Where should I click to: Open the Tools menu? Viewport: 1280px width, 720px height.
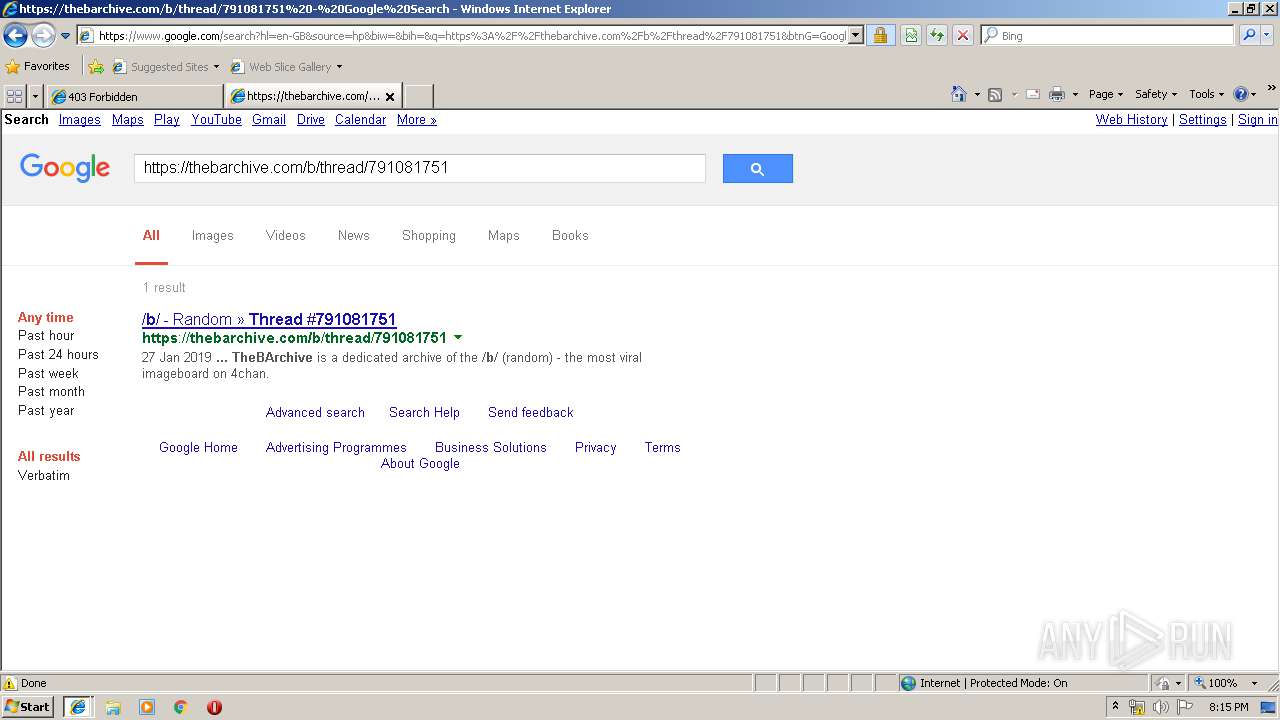[1206, 94]
